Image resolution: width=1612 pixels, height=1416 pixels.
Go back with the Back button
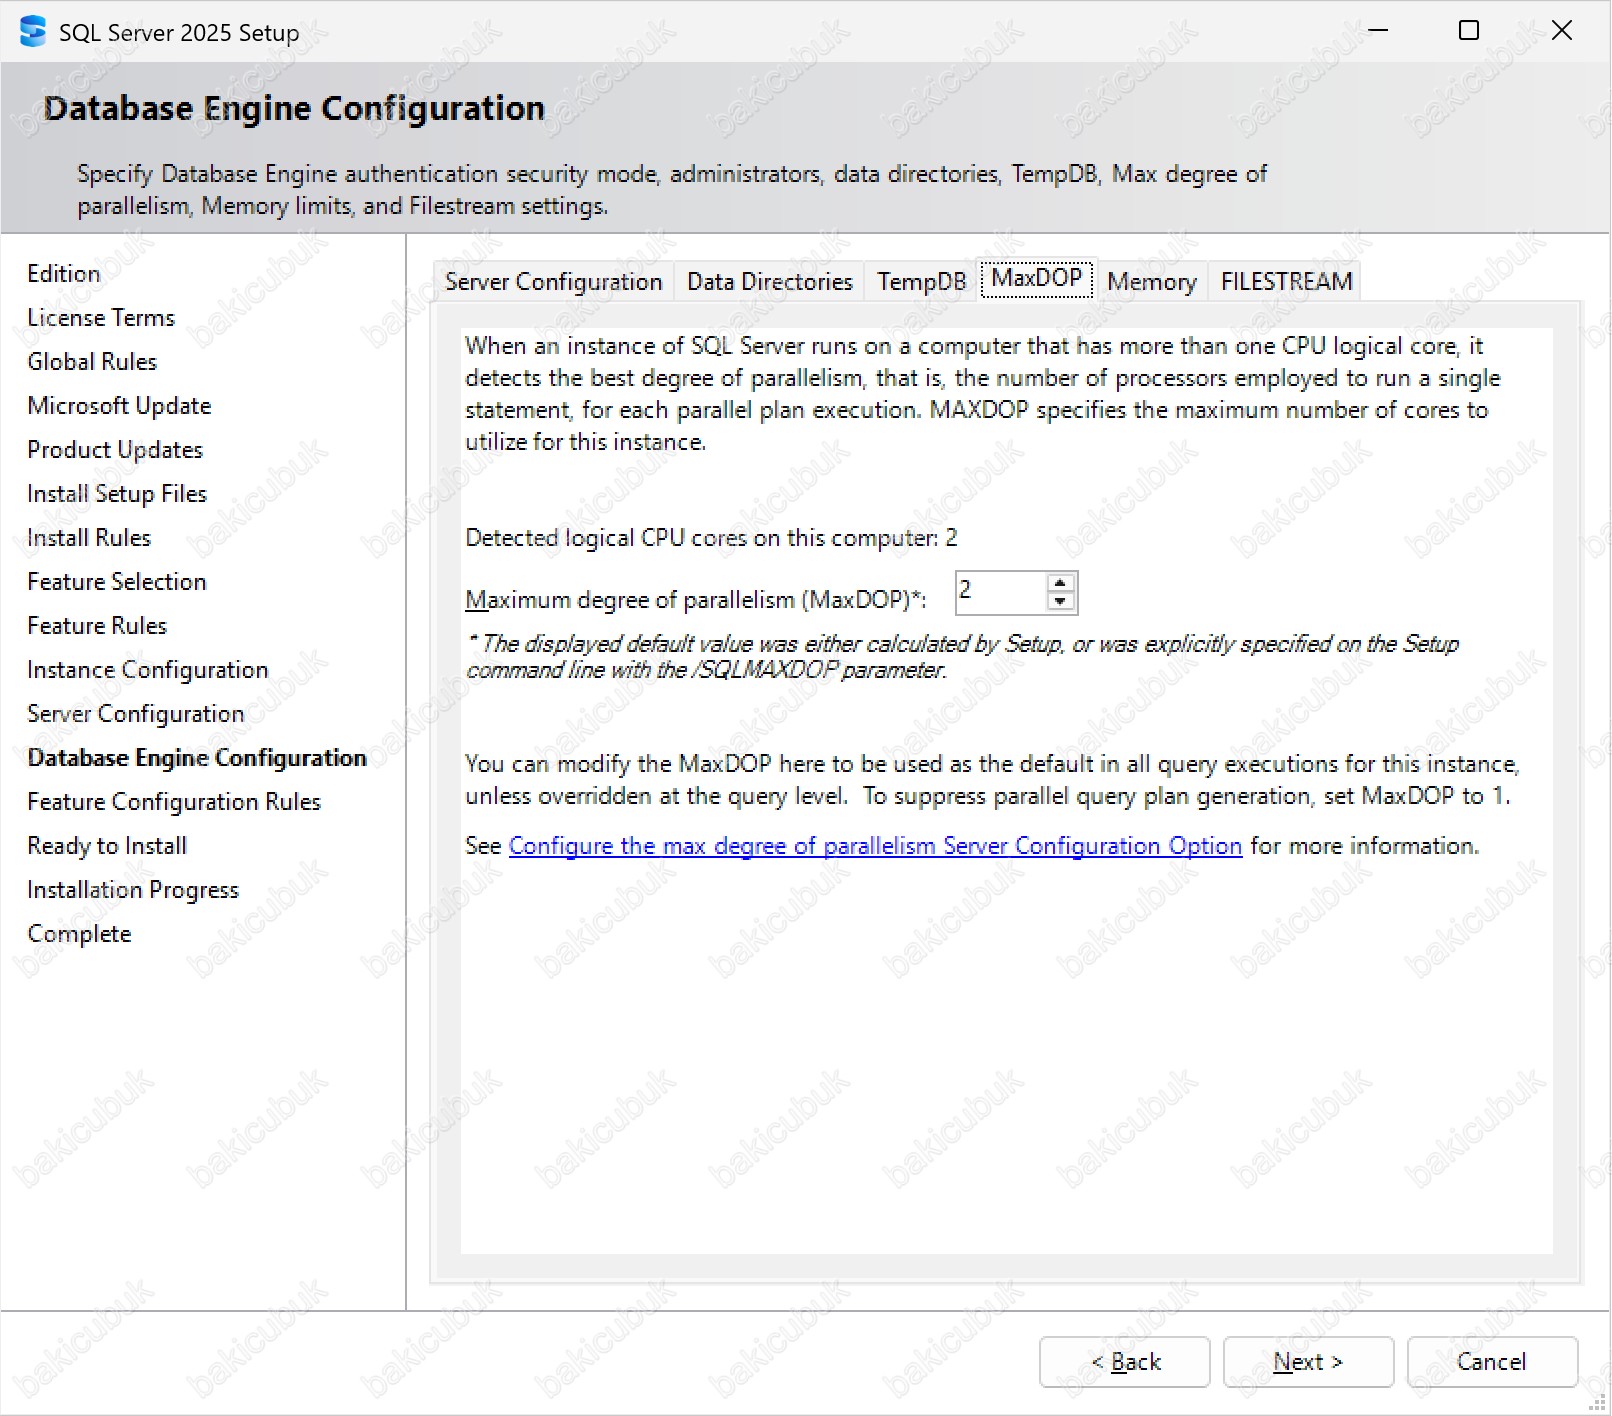[x=1125, y=1362]
